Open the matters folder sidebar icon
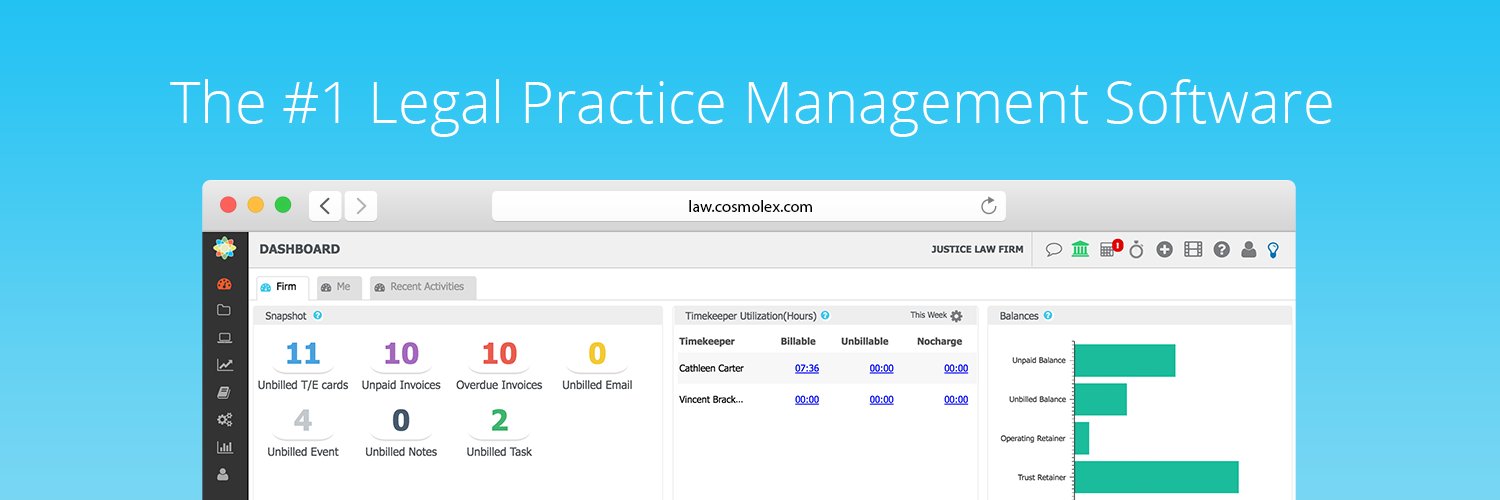 pyautogui.click(x=224, y=311)
